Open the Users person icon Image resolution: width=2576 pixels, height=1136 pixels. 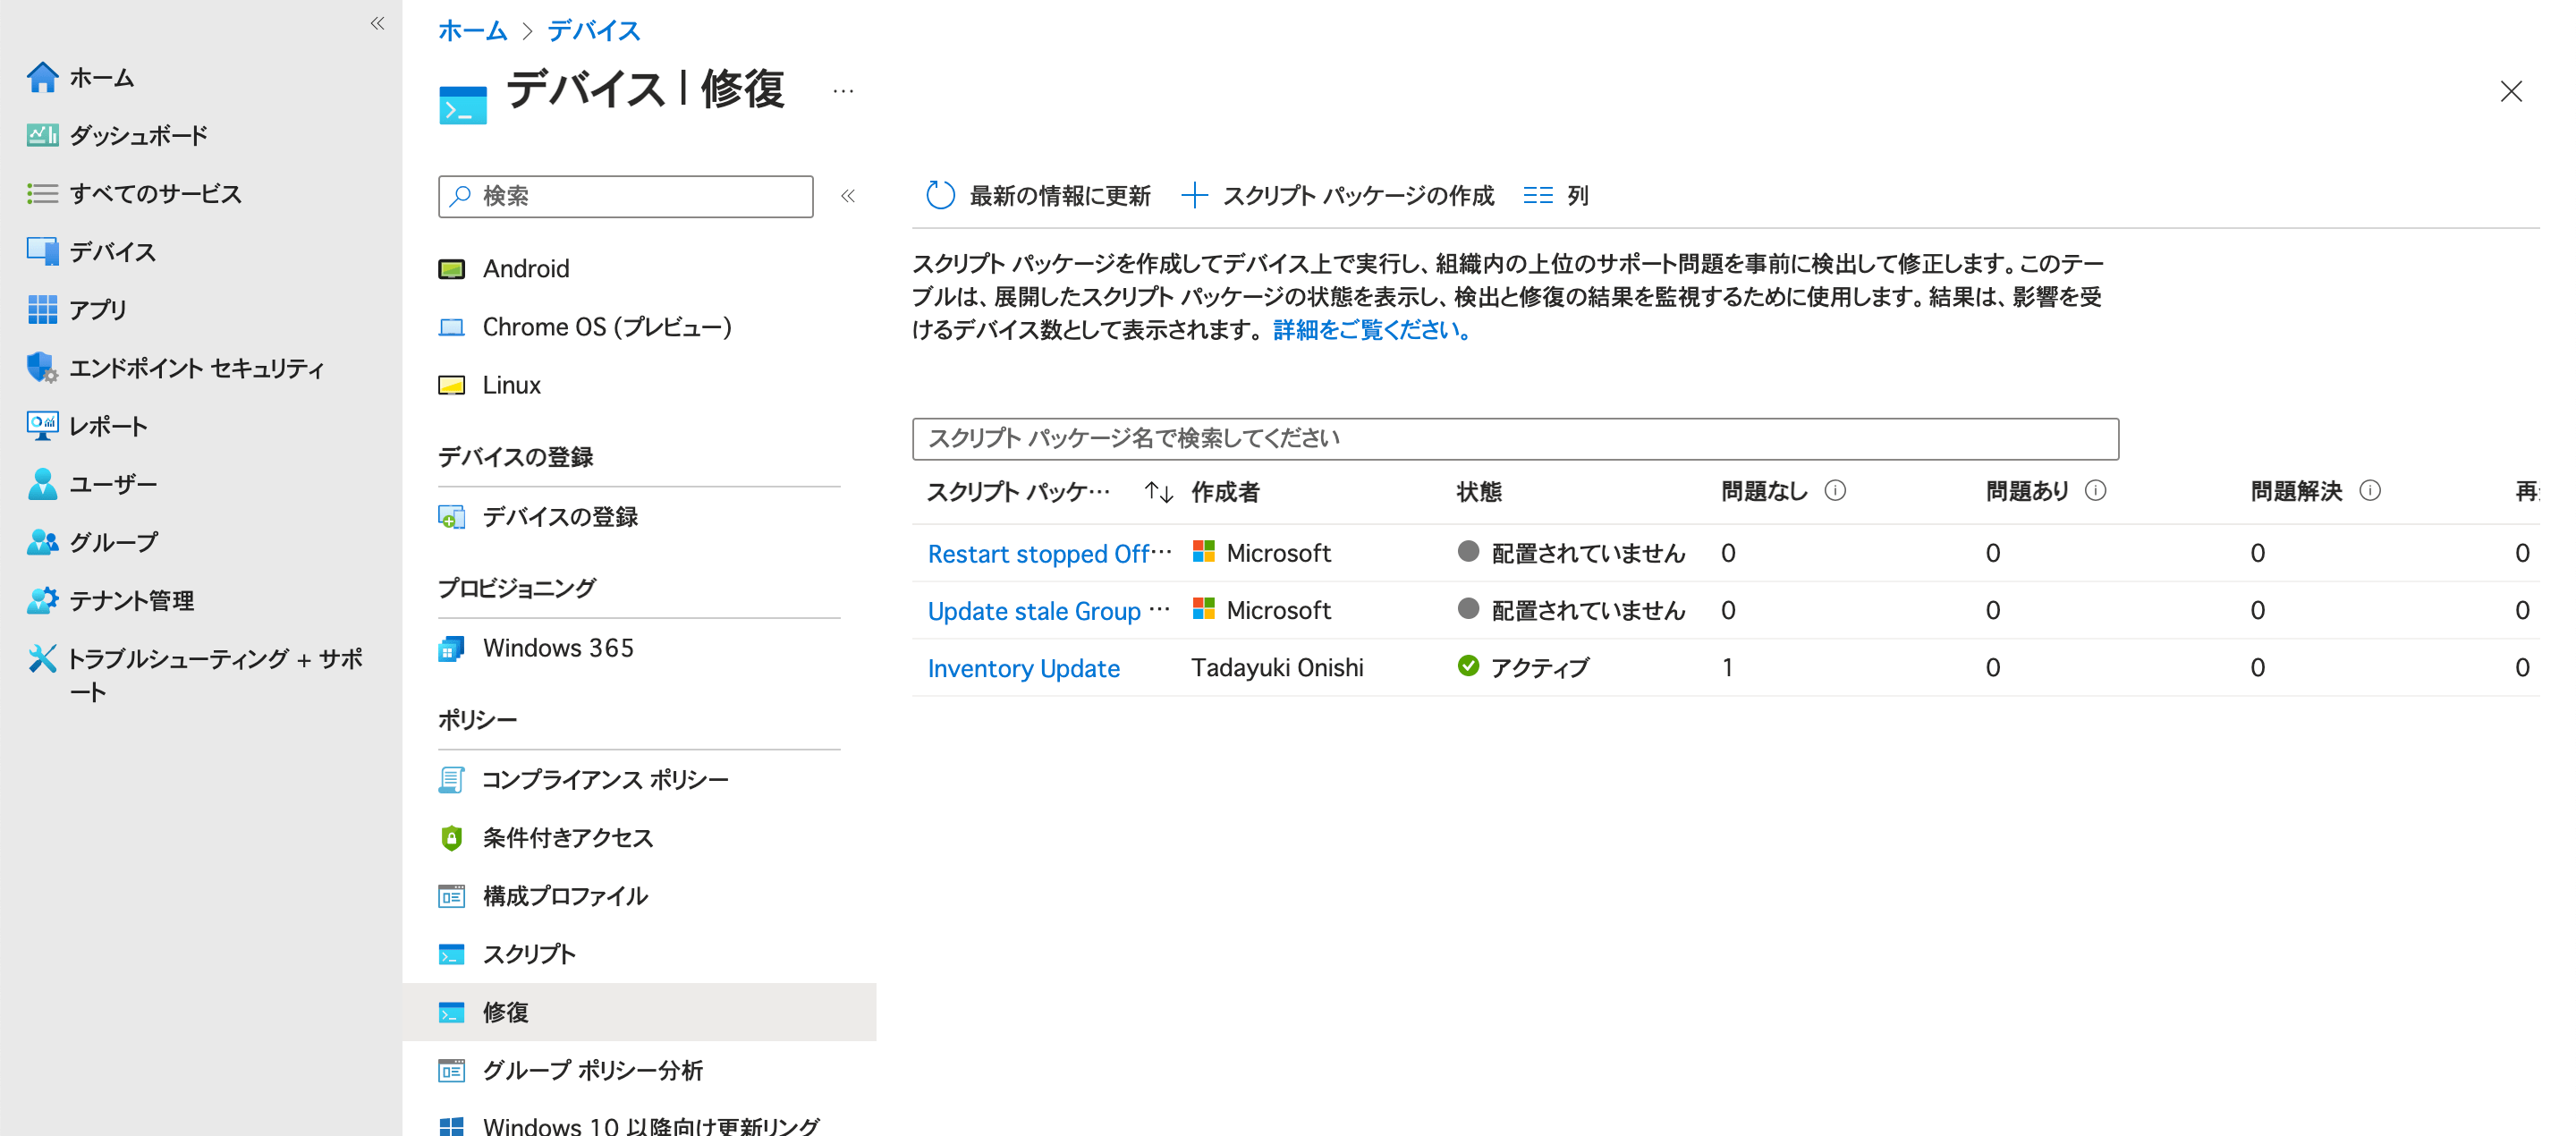click(x=42, y=483)
